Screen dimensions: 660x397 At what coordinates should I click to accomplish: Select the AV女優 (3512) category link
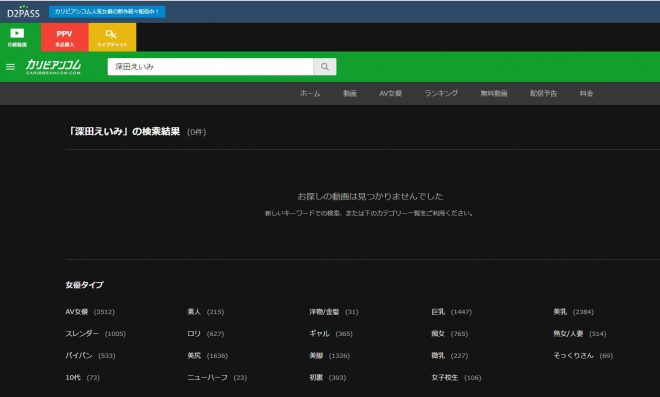click(90, 312)
